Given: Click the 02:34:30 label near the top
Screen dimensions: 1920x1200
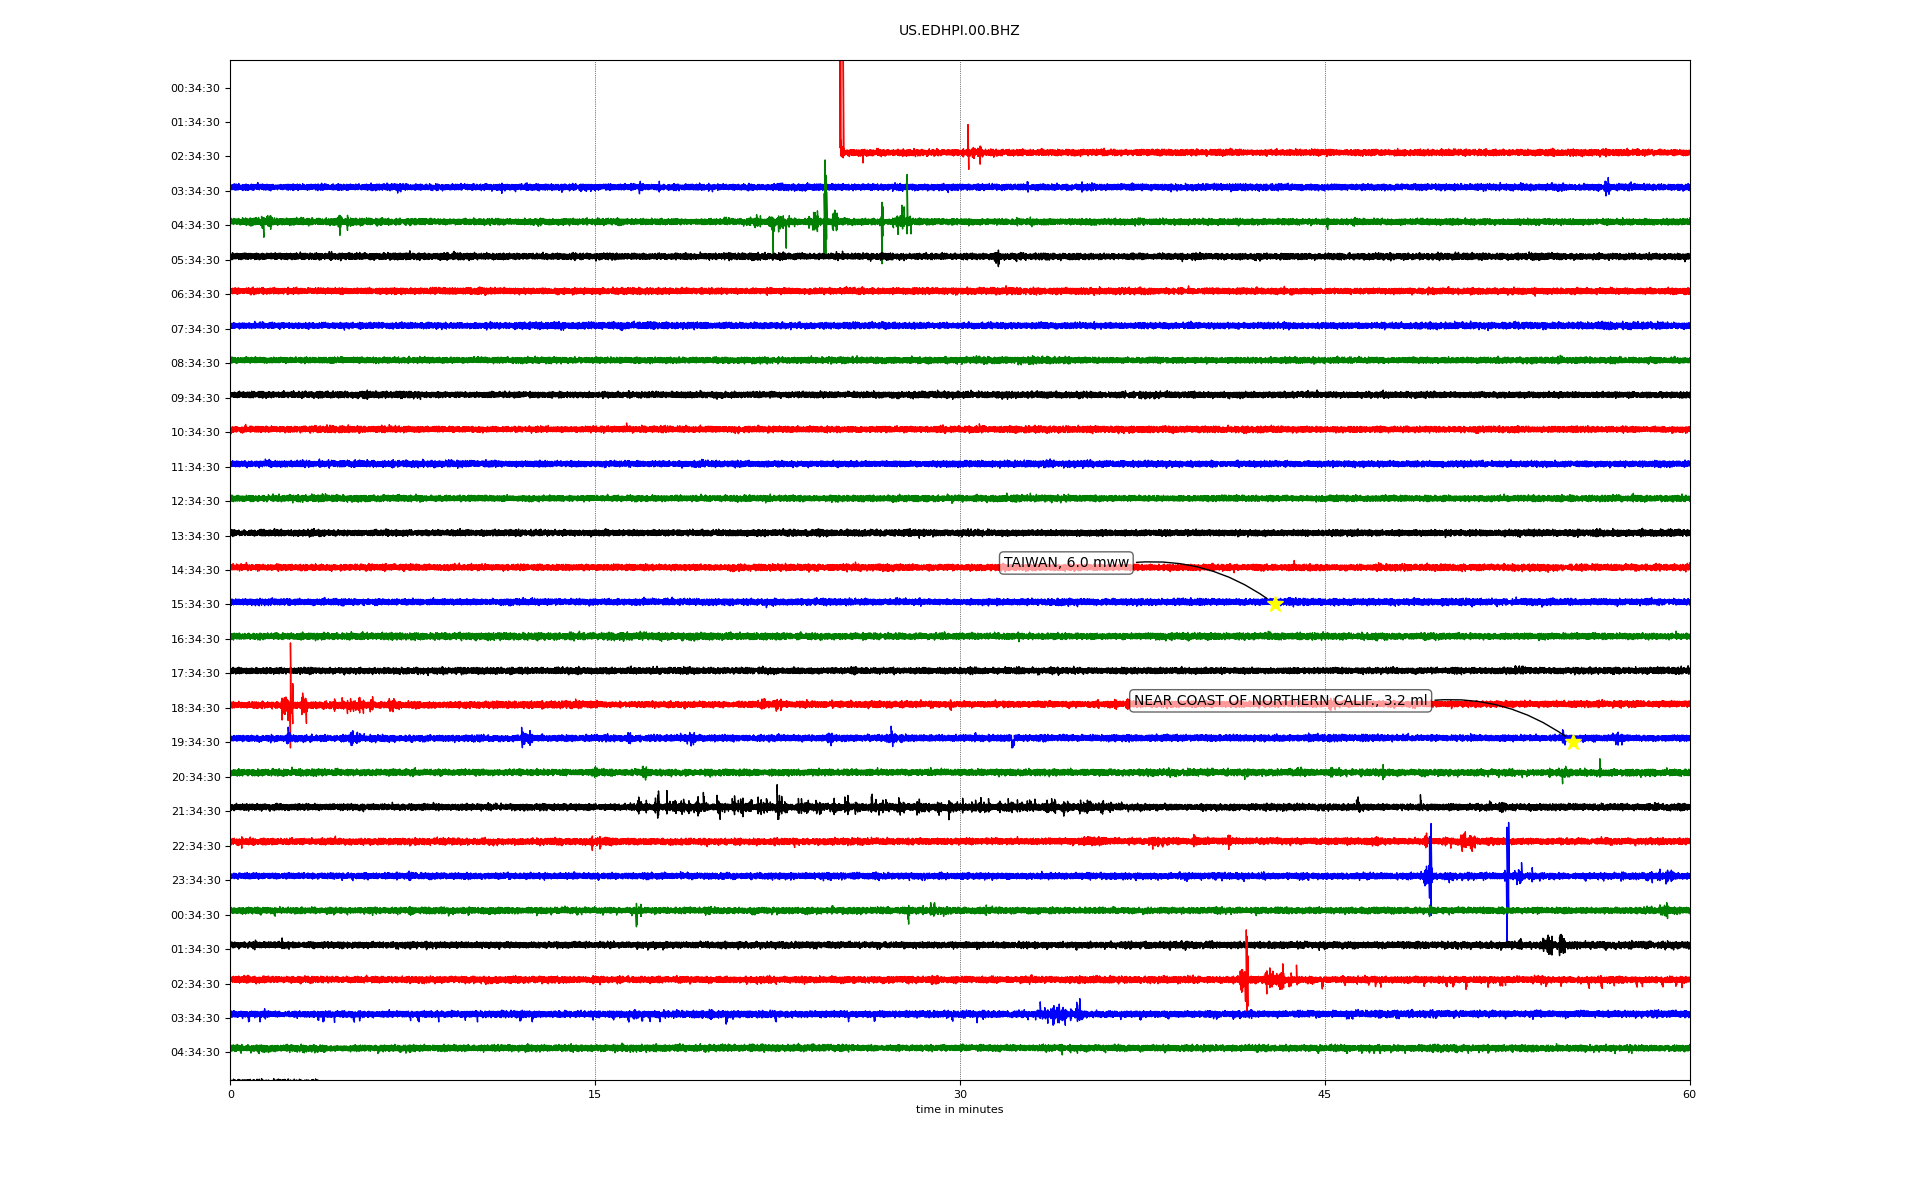Looking at the screenshot, I should 195,157.
